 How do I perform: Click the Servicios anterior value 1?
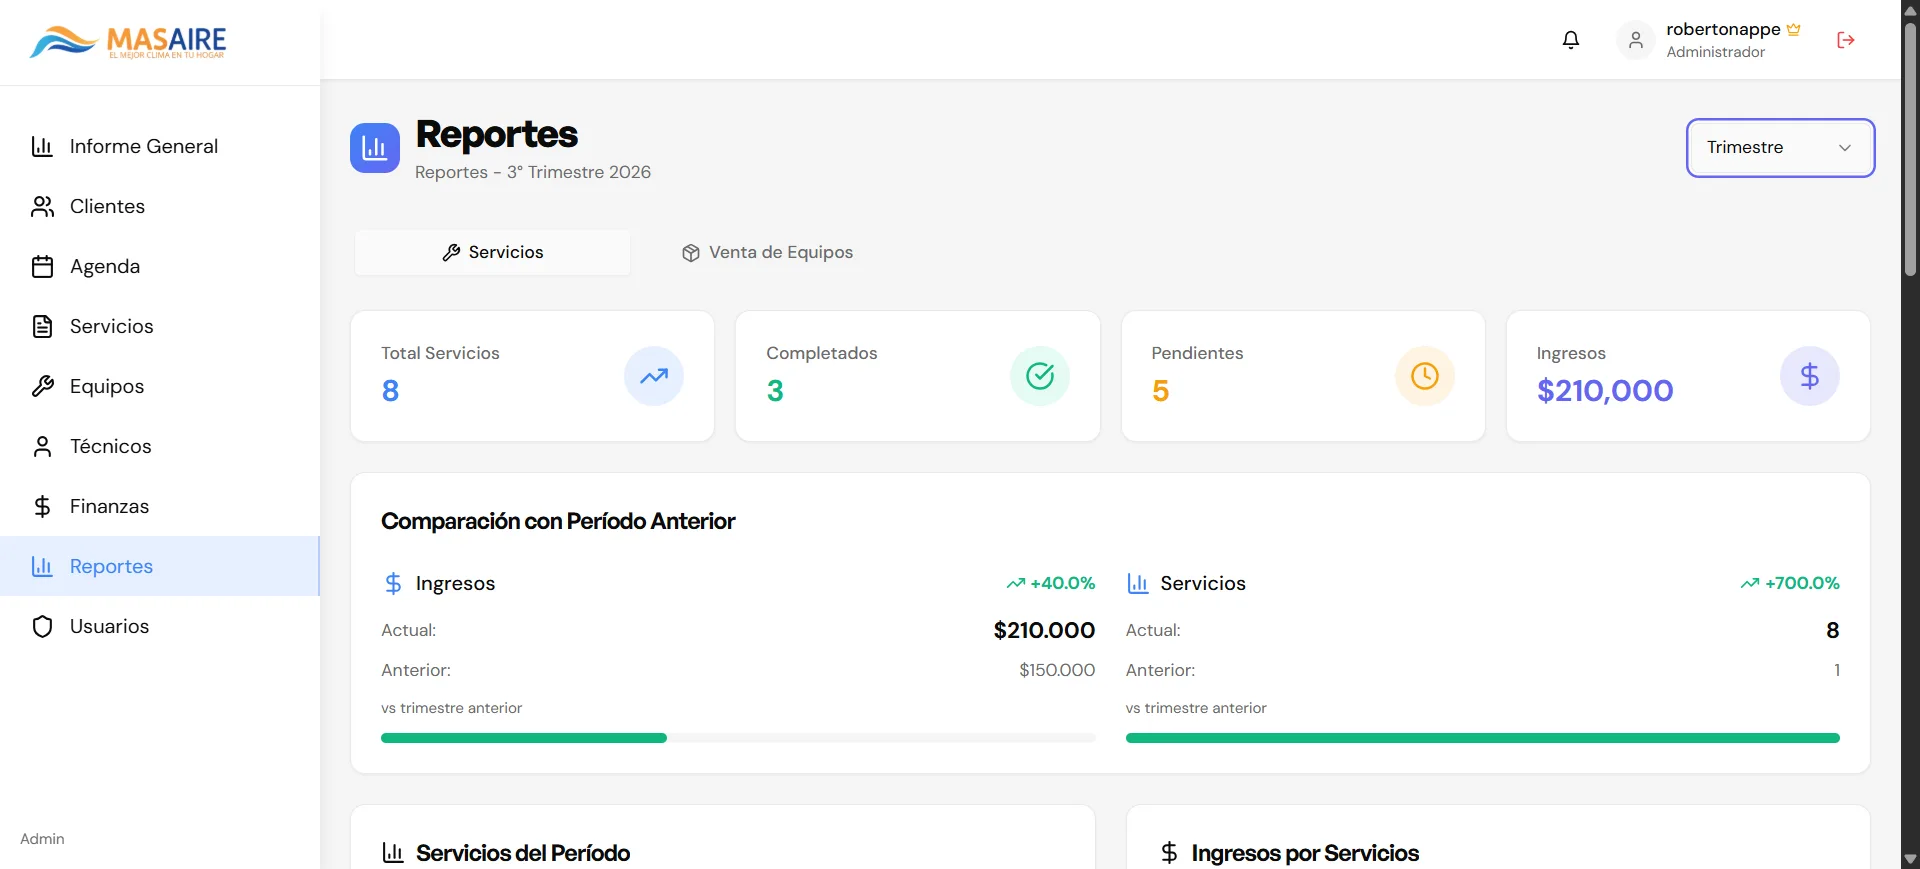1837,670
